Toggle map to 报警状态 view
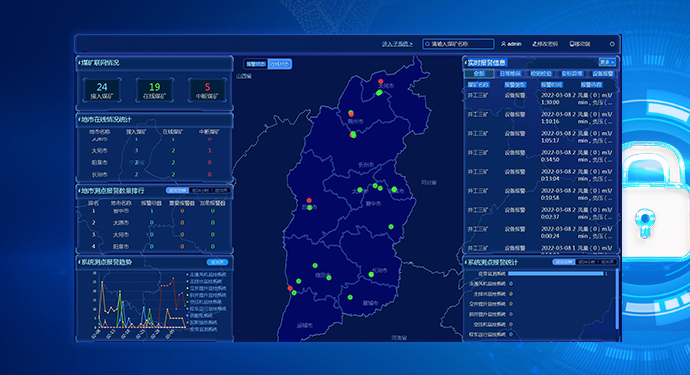Screen dimensions: 690x375 pyautogui.click(x=256, y=64)
